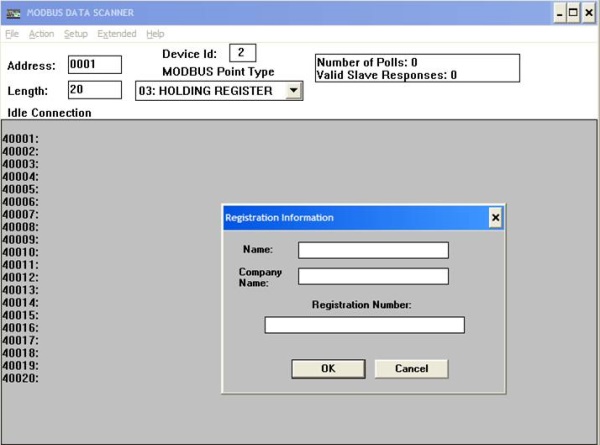Screen dimensions: 600x445
Task: Select register row 40006
Action: (x=21, y=202)
